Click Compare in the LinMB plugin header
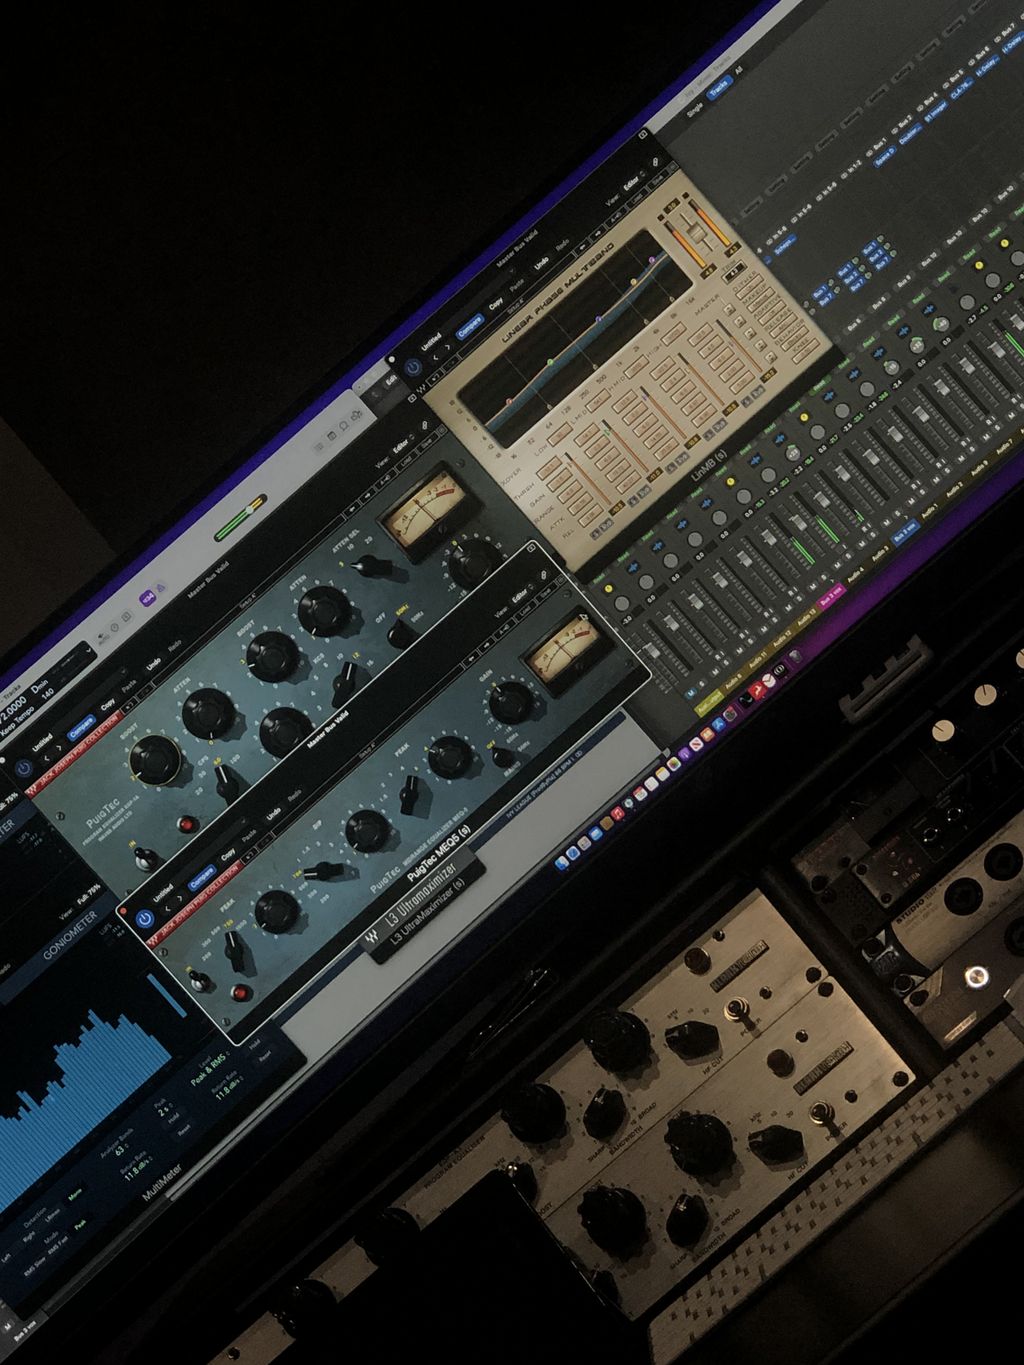The image size is (1024, 1365). (x=469, y=325)
